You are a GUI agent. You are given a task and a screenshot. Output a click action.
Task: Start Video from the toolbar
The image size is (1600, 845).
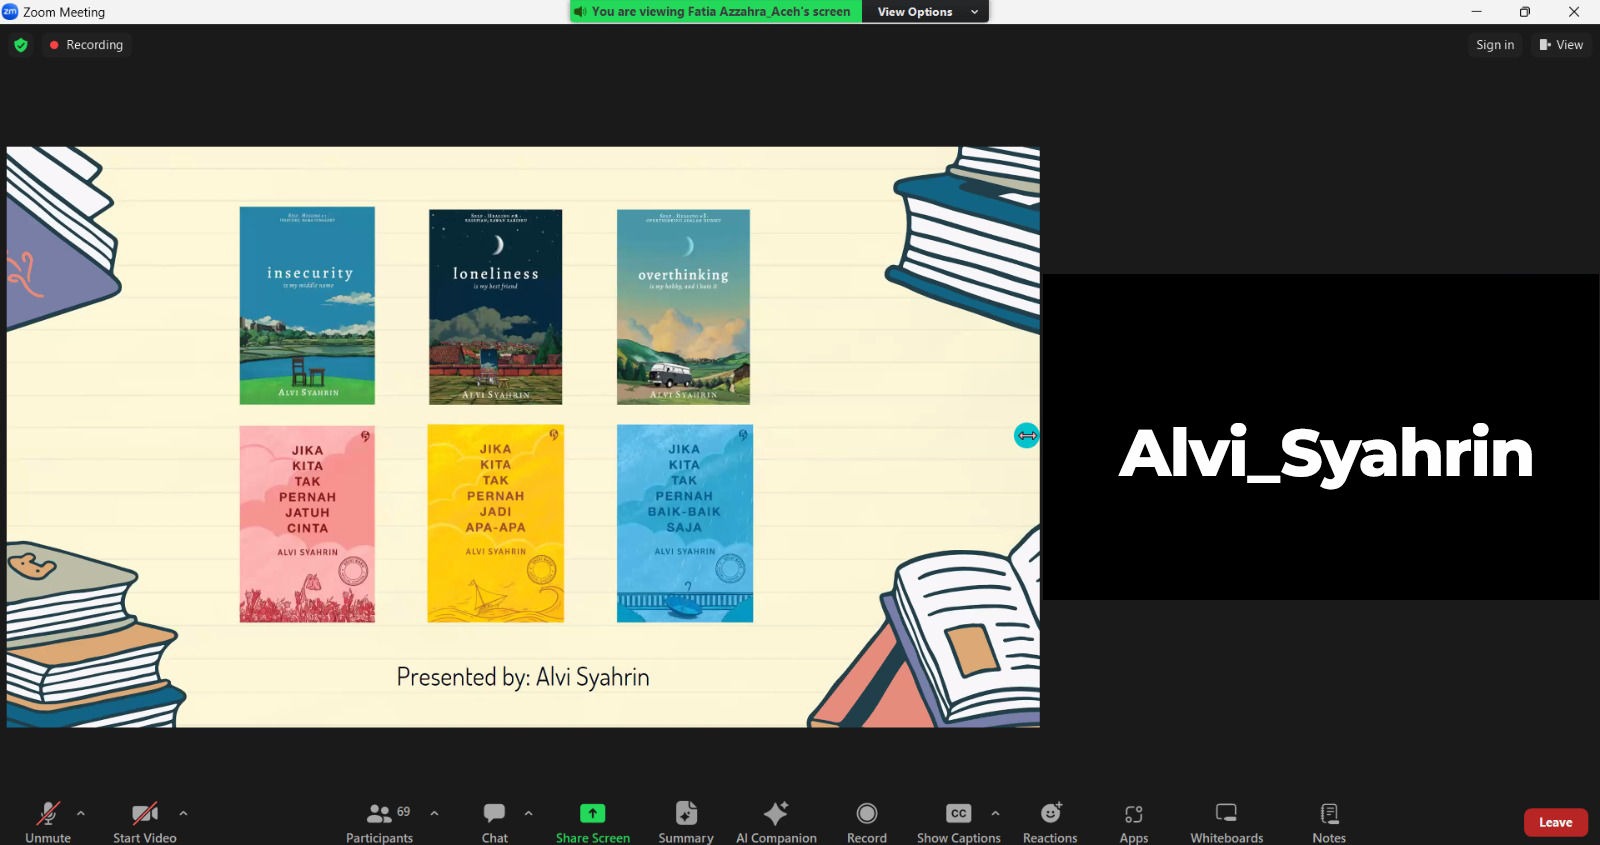pos(145,822)
